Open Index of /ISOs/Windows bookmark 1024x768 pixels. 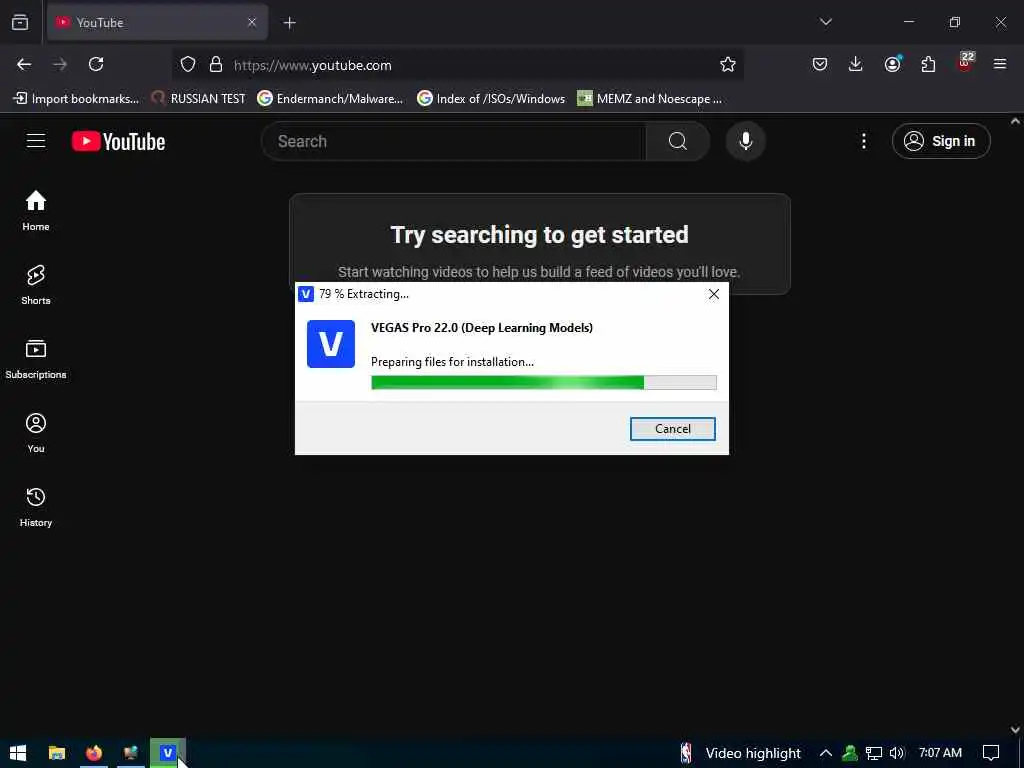point(491,99)
